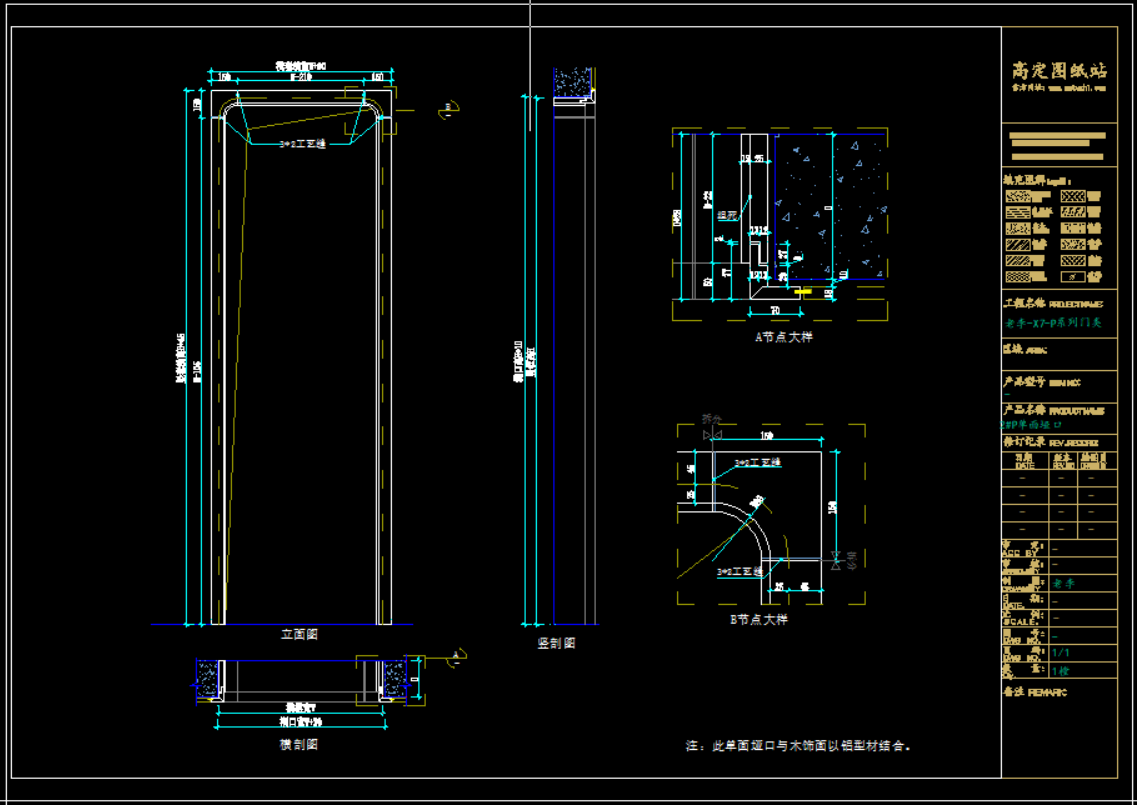Click the section arrow symbol beside the cross-section plan
Viewport: 1137px width, 805px height.
click(455, 658)
